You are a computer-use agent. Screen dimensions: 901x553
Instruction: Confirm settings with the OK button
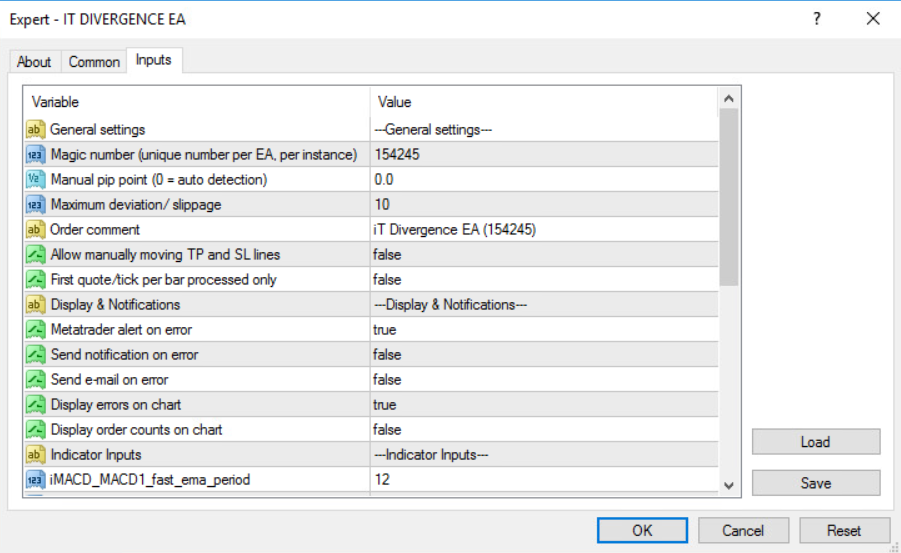[x=642, y=530]
